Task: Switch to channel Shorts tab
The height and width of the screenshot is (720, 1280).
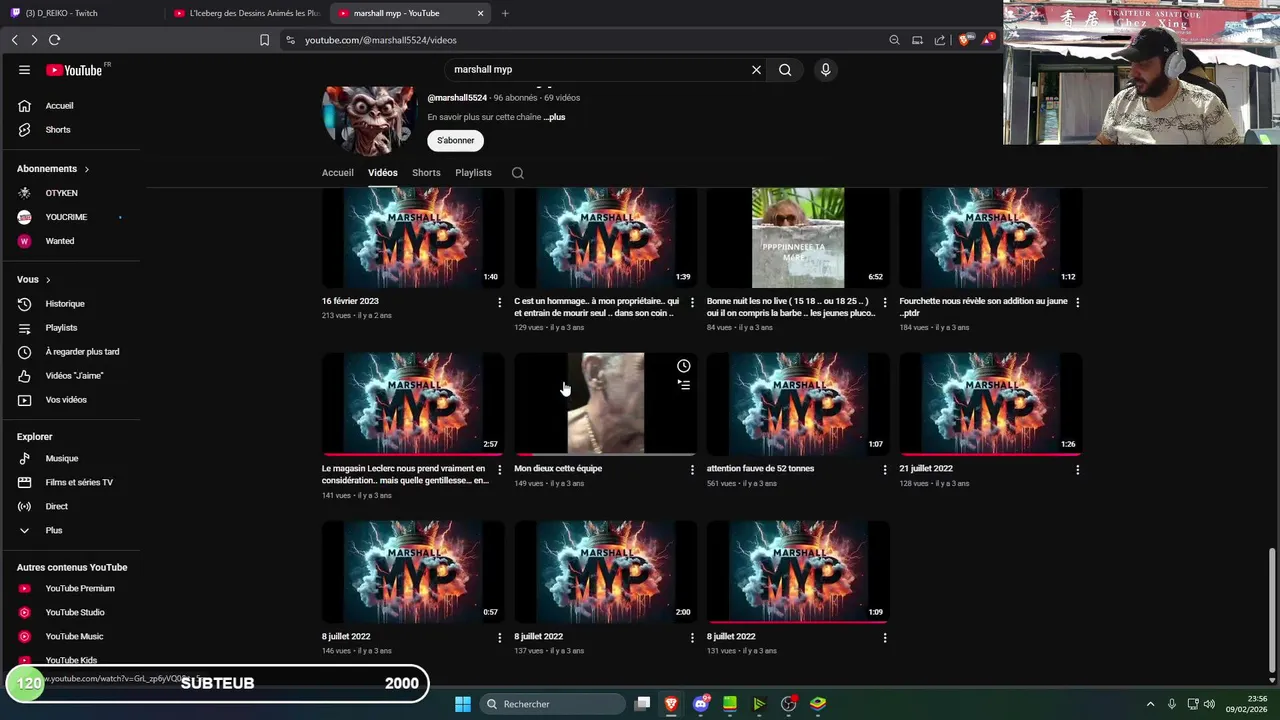Action: (426, 173)
